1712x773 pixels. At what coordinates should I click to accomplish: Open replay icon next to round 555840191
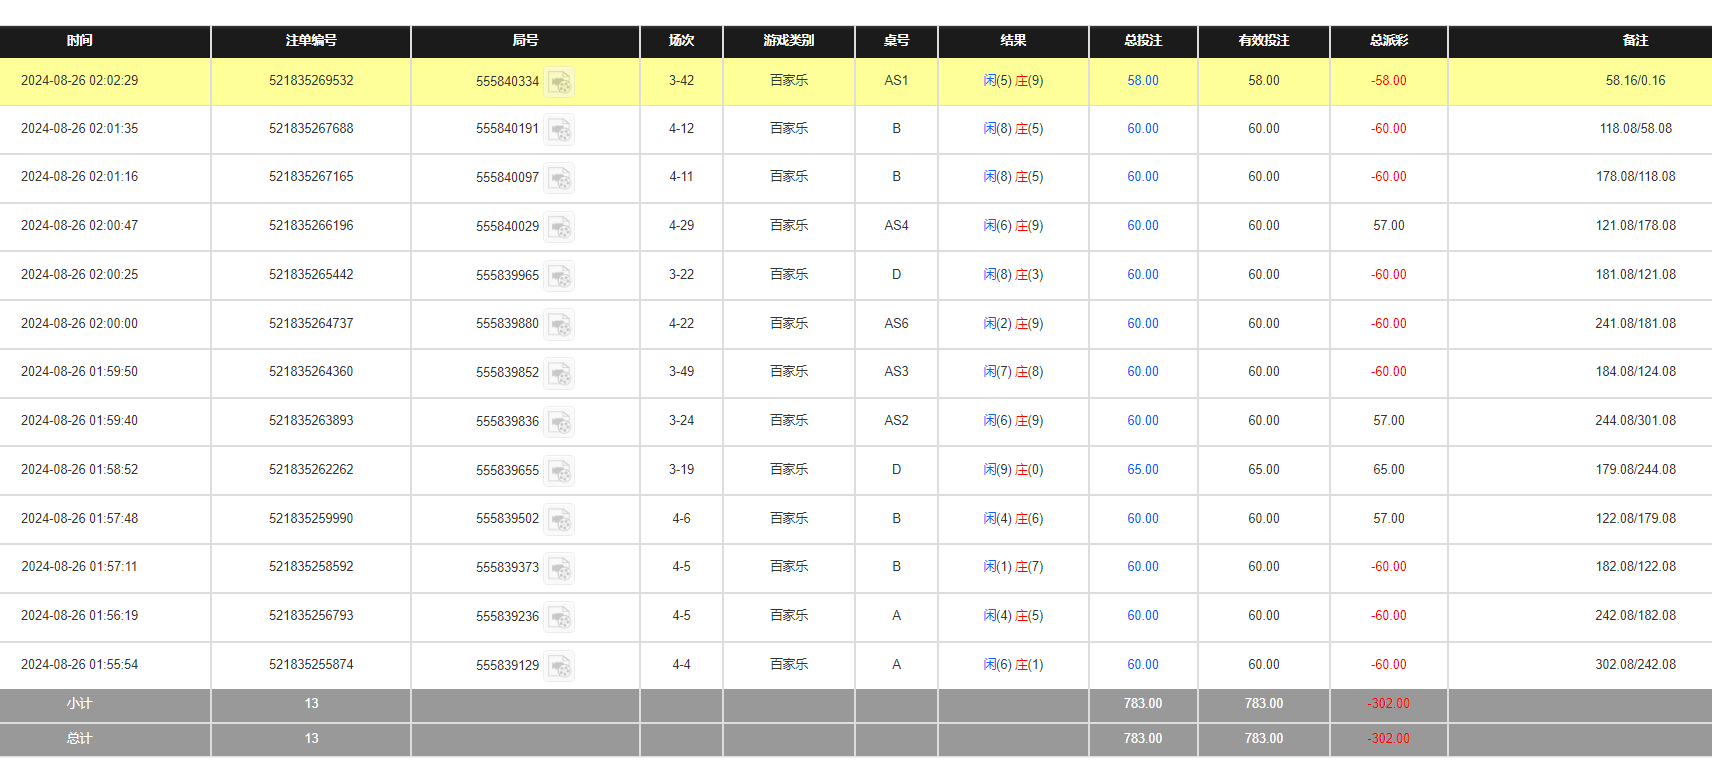pos(559,130)
